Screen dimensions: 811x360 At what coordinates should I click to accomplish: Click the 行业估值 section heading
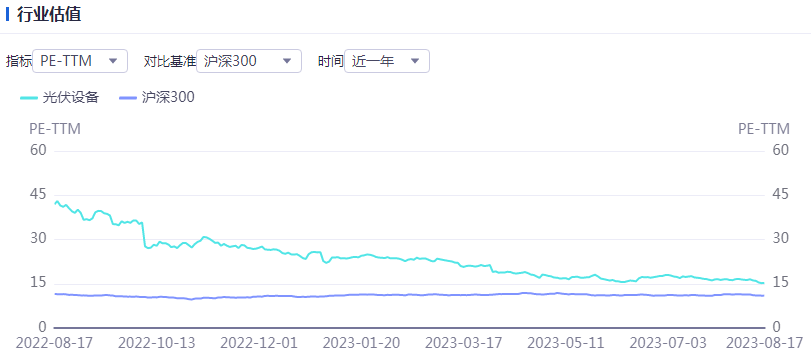click(49, 14)
